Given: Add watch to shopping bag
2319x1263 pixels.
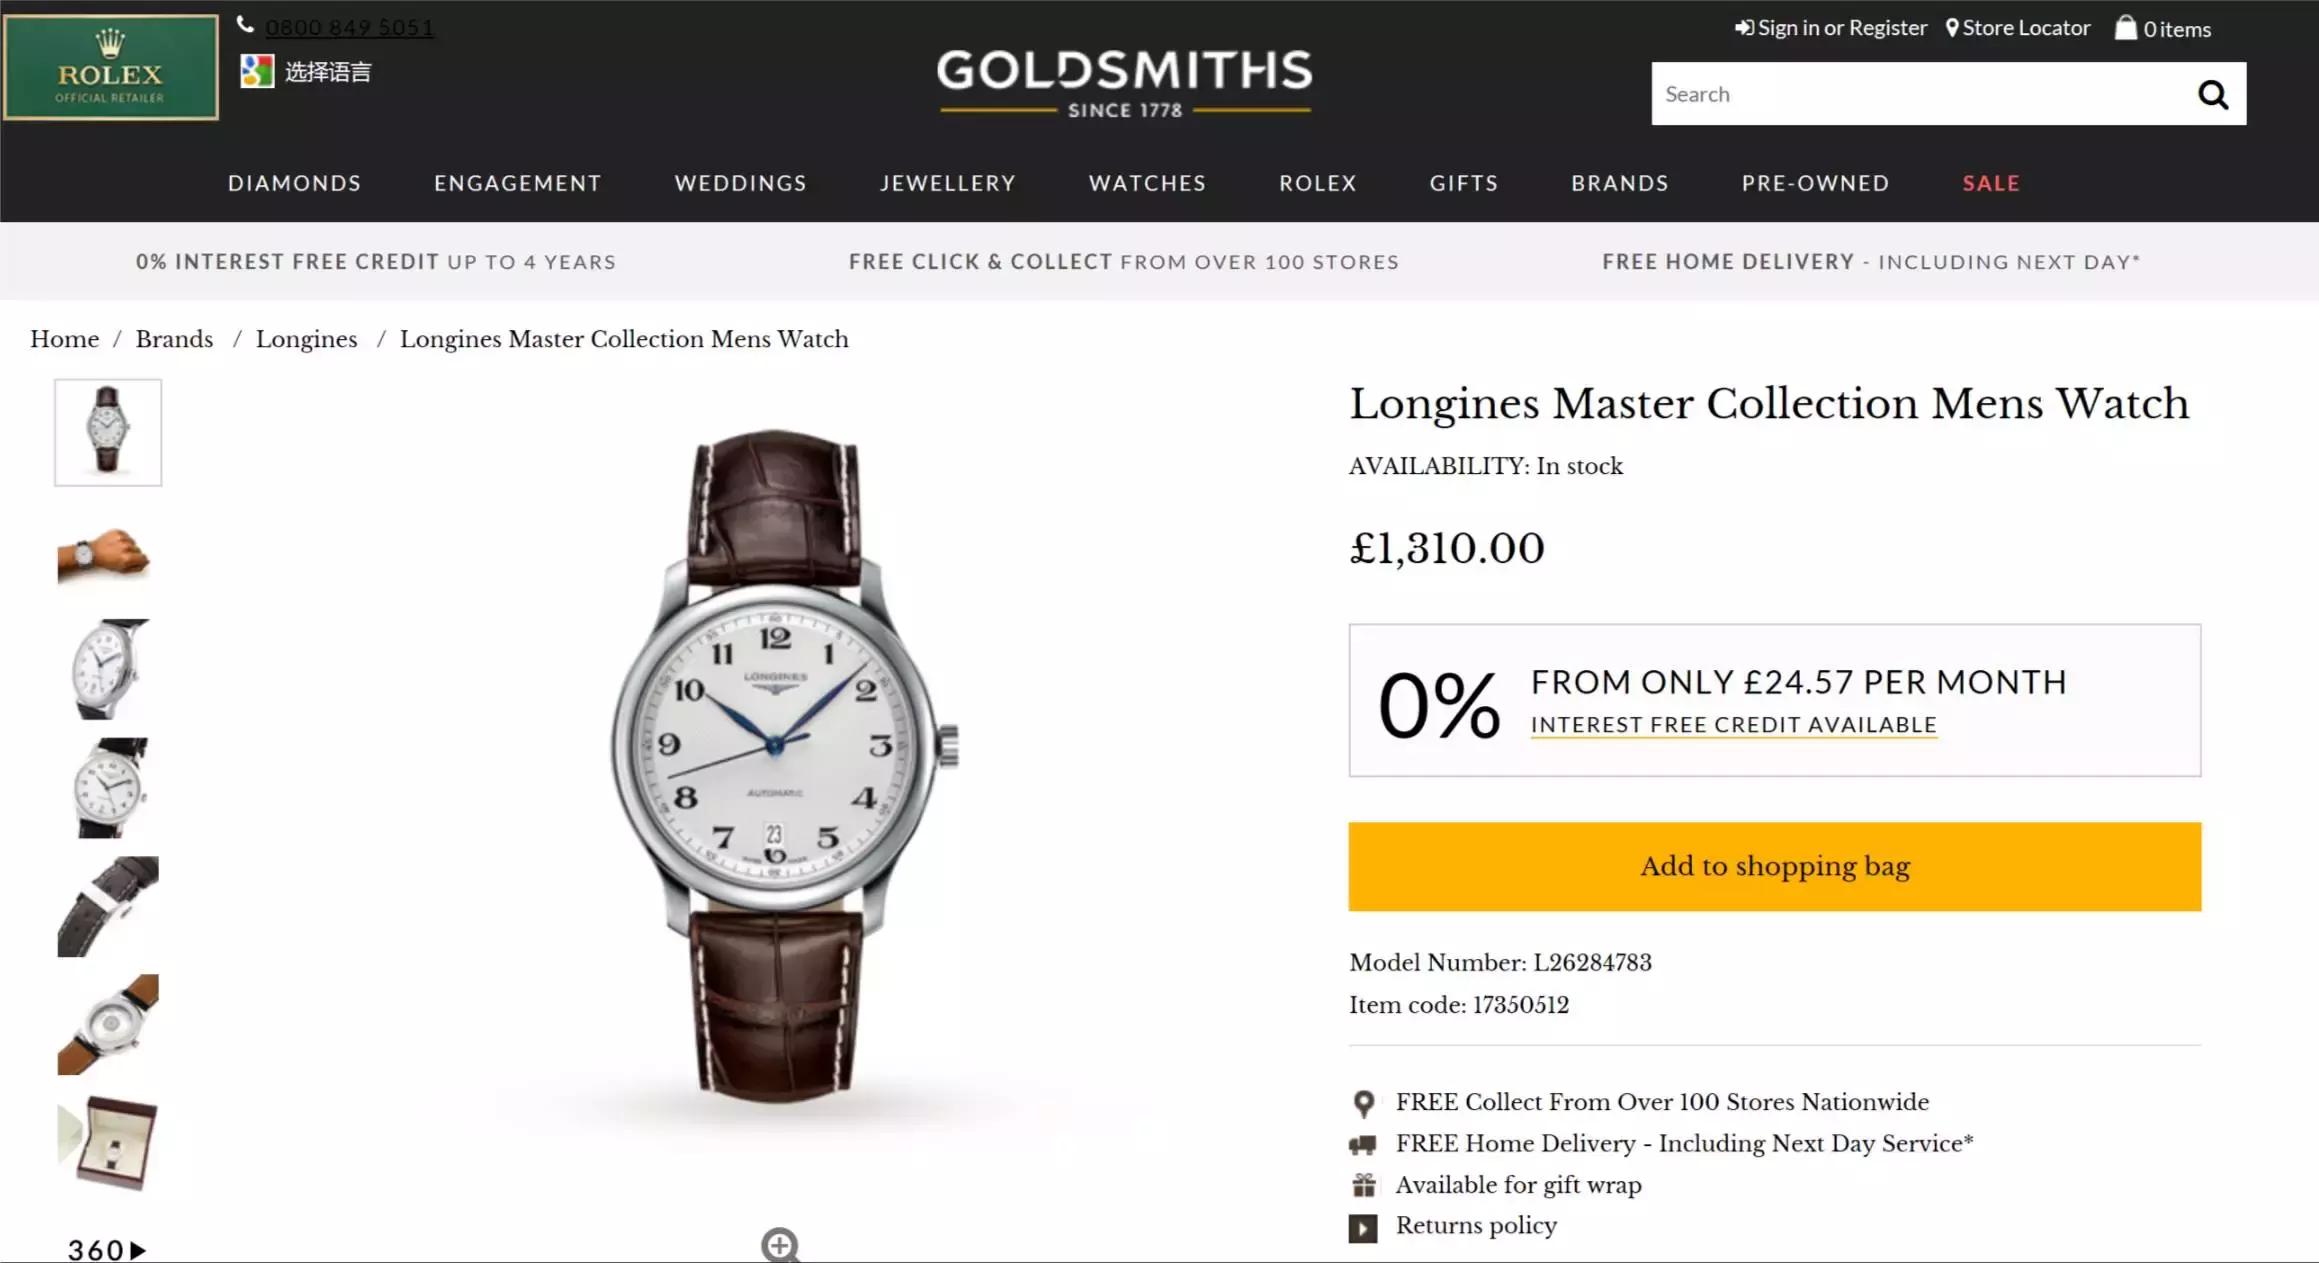Looking at the screenshot, I should [1774, 866].
